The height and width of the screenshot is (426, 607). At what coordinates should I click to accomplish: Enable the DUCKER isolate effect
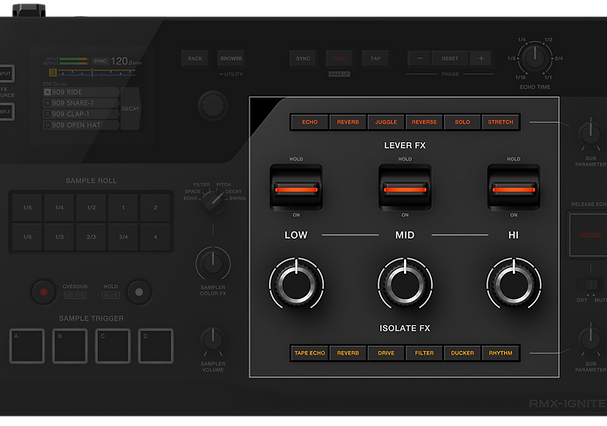click(462, 353)
